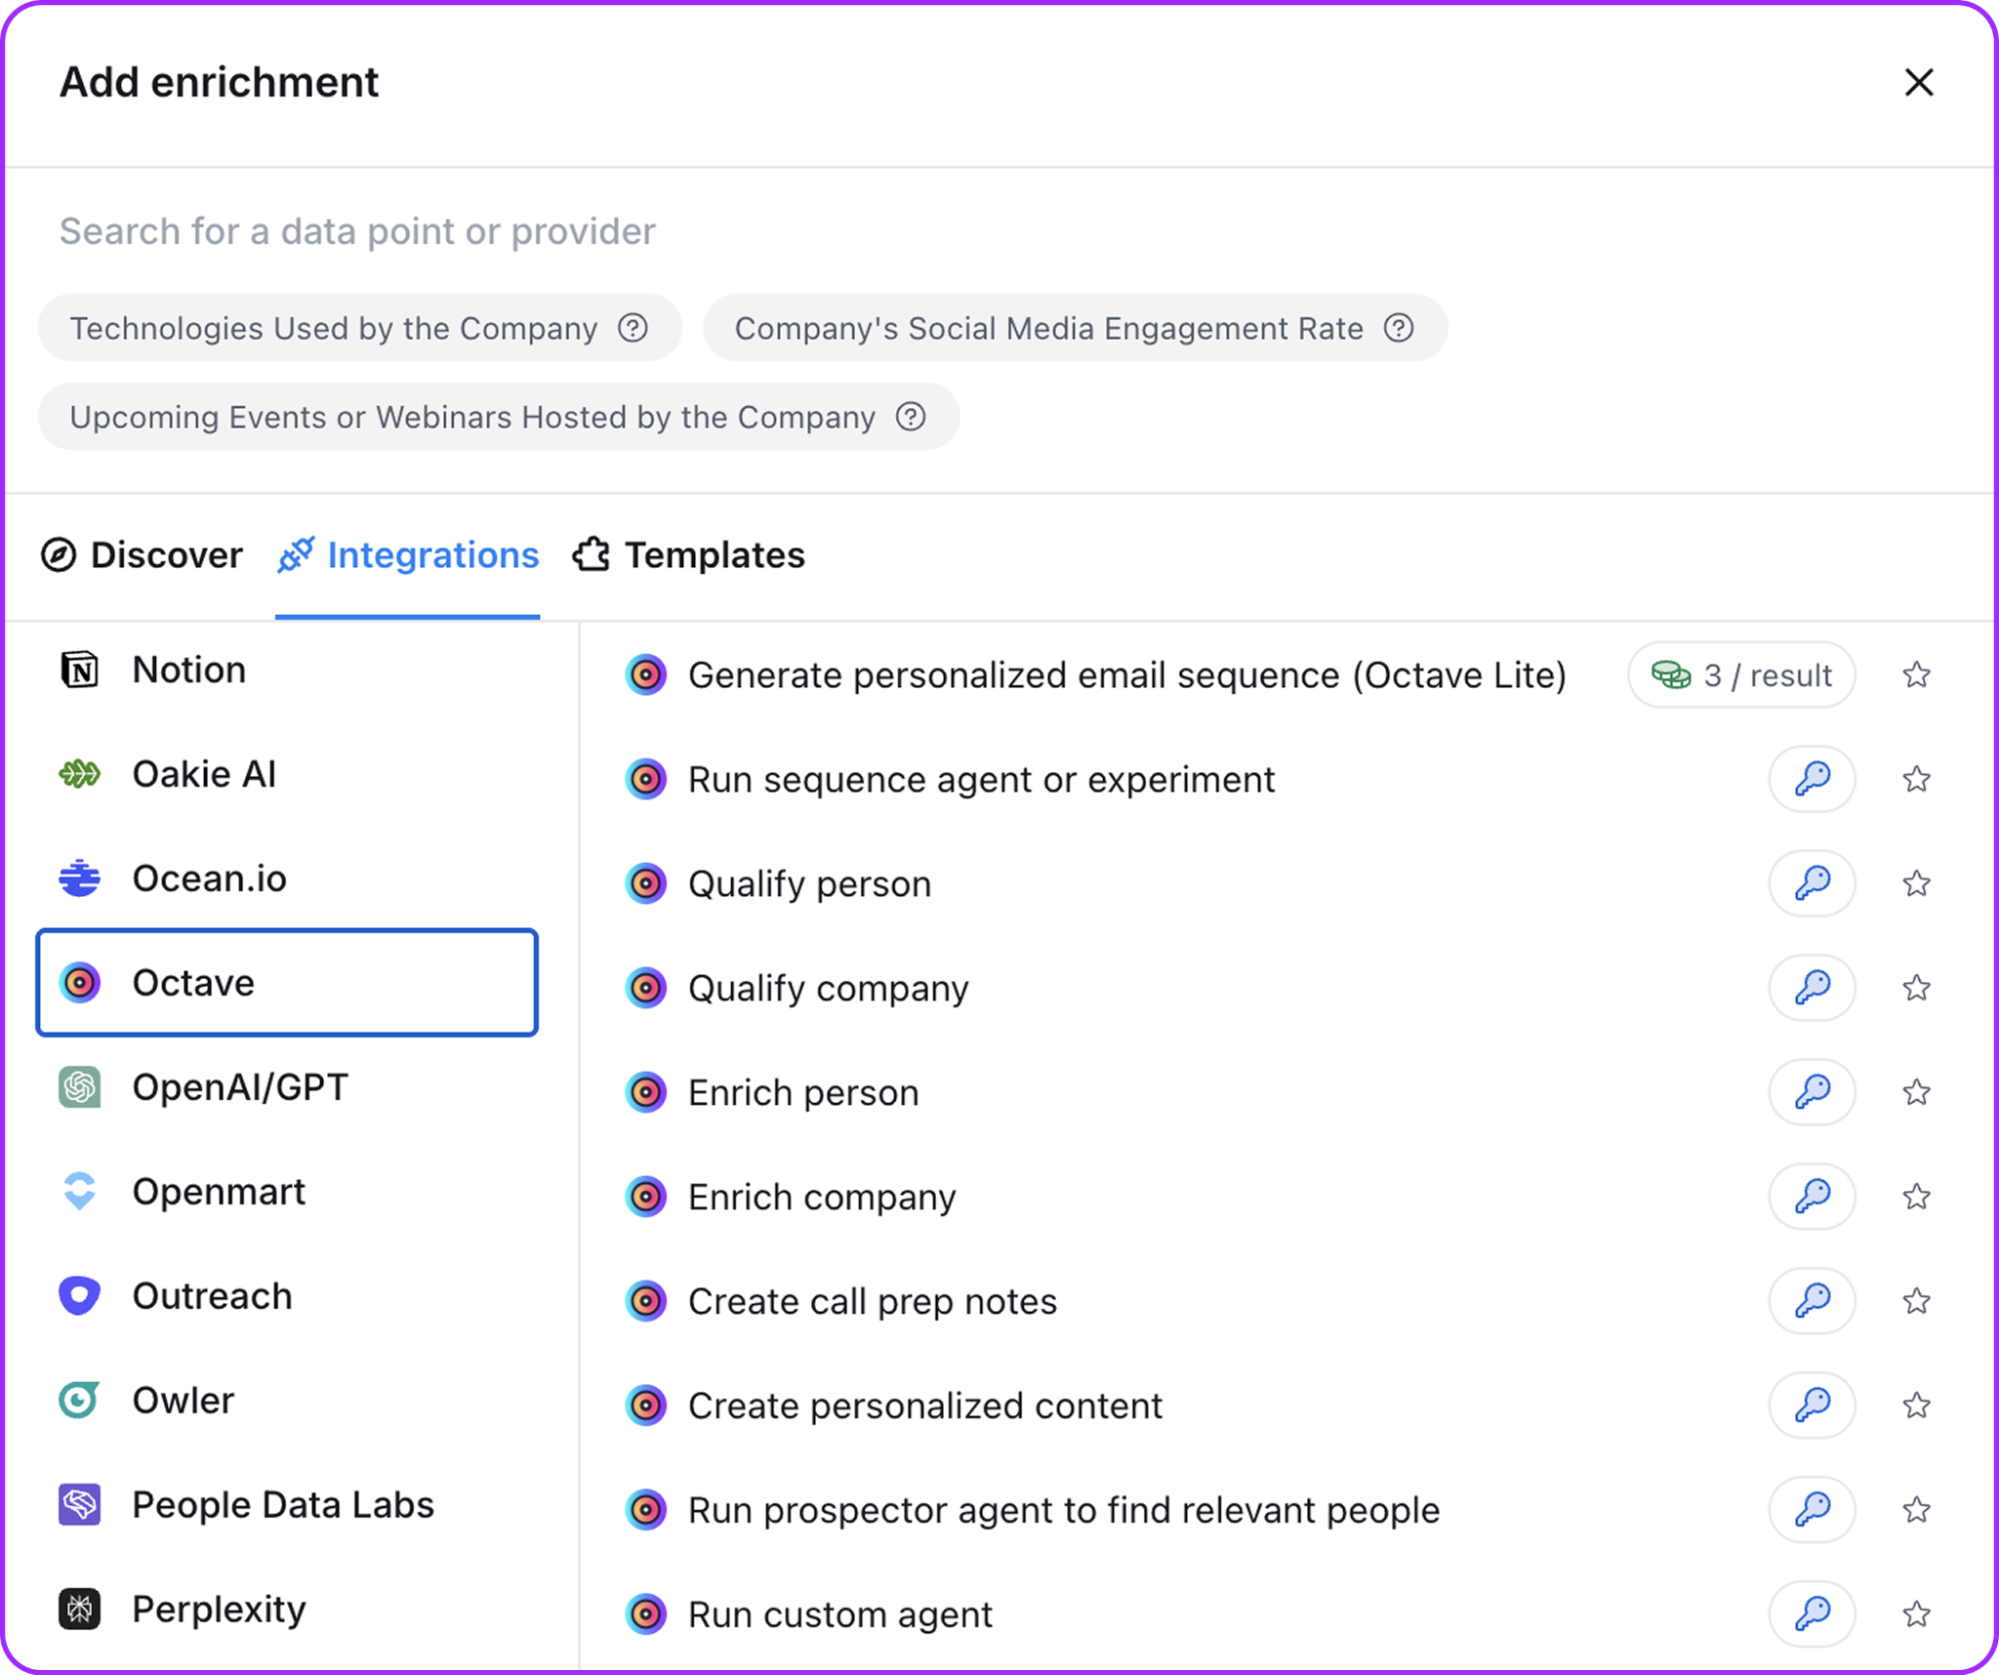Switch to the Integrations tab
Viewport: 1999px width, 1675px height.
[x=408, y=555]
